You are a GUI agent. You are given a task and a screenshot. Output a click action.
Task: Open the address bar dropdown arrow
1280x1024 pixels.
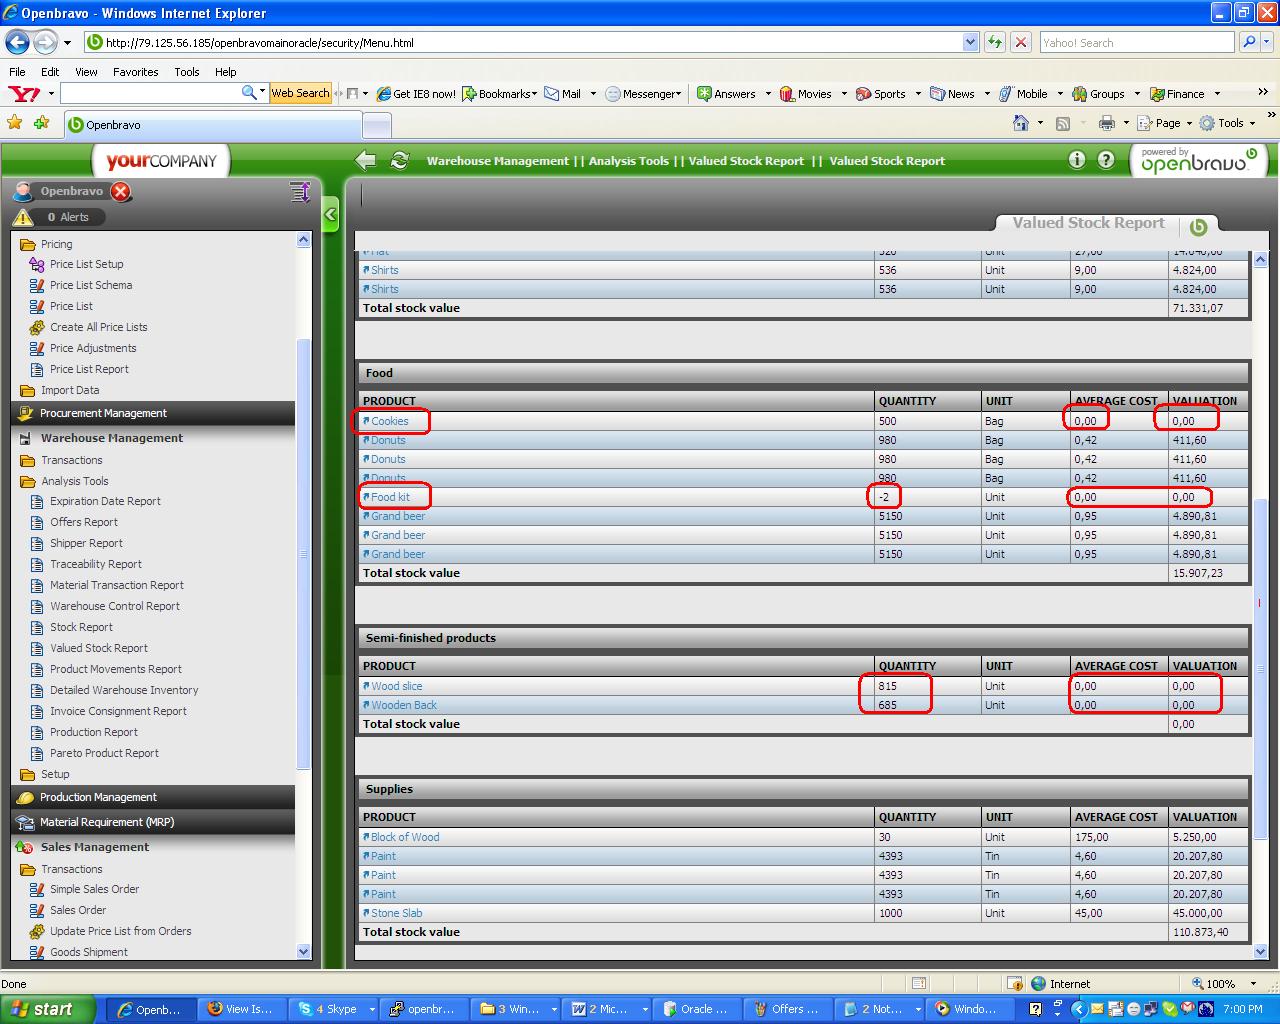click(x=969, y=42)
